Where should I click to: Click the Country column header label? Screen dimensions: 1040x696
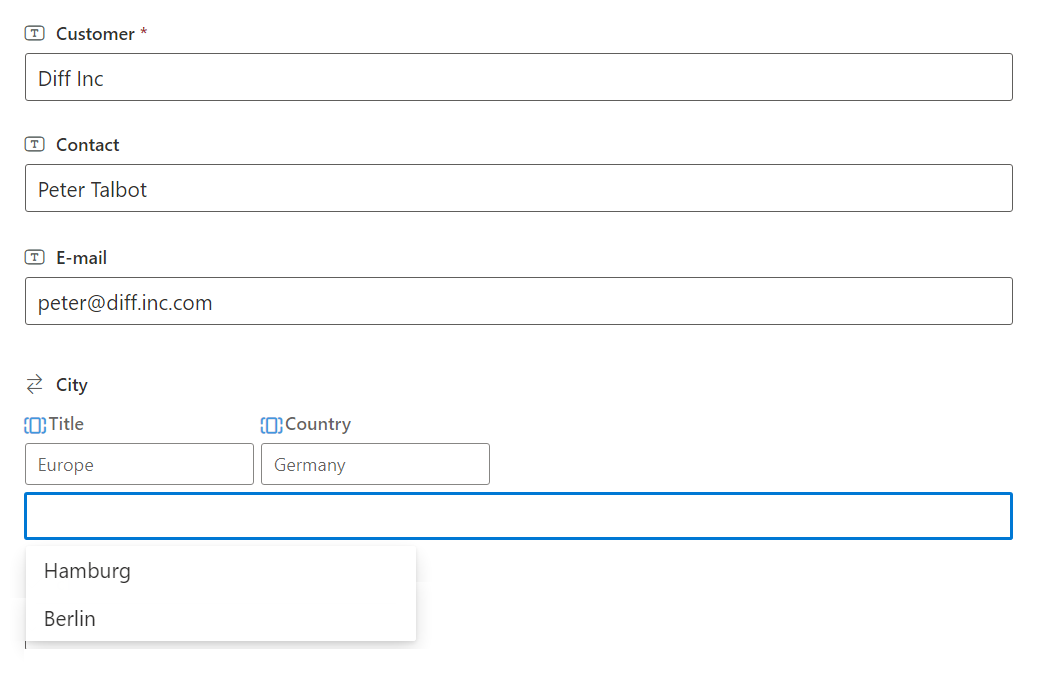(318, 424)
